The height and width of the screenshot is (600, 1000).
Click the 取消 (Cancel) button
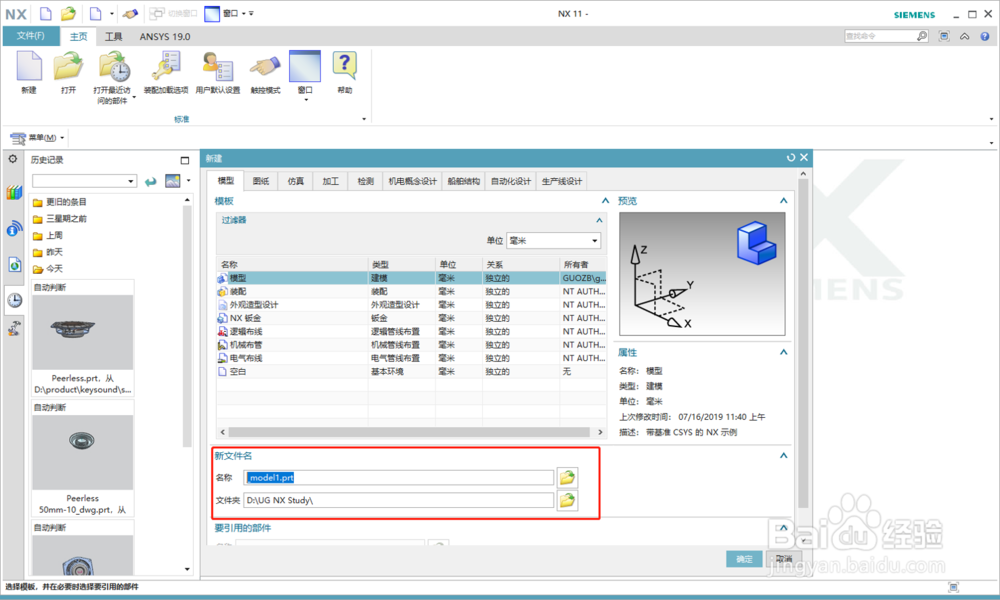point(784,559)
